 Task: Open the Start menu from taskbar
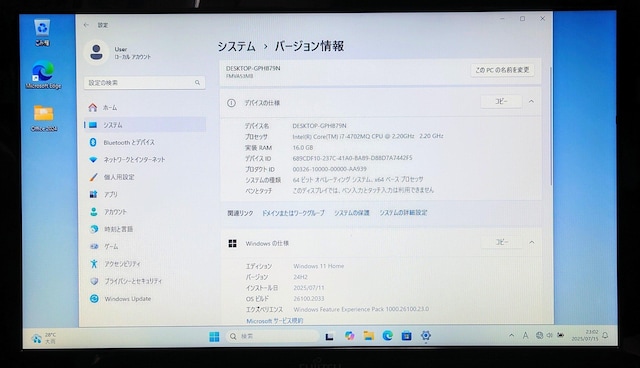214,336
